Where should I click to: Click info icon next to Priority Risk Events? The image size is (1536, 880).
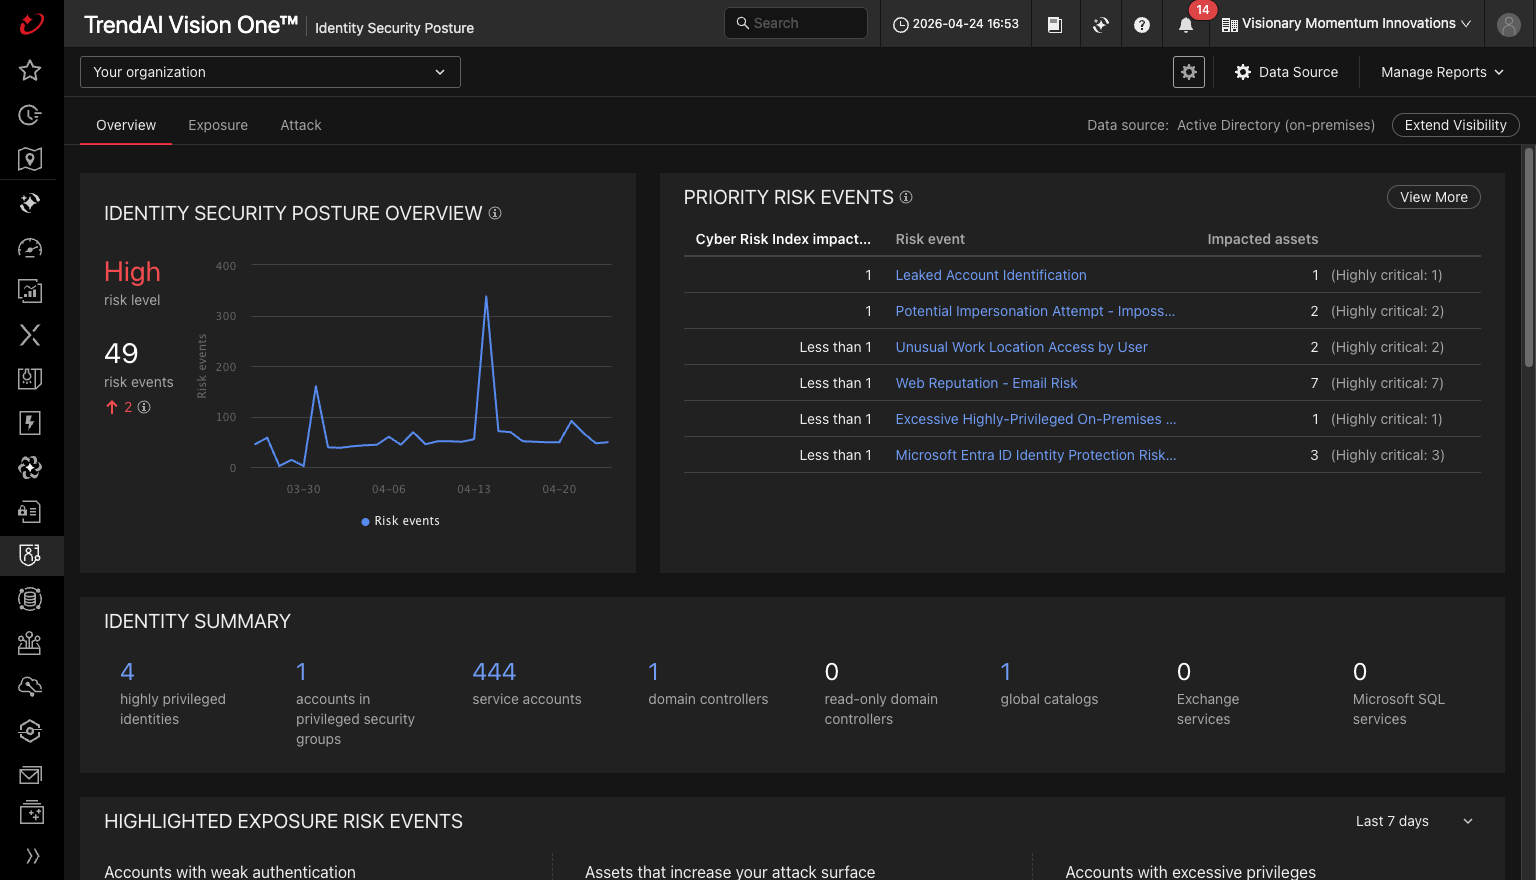(x=906, y=197)
